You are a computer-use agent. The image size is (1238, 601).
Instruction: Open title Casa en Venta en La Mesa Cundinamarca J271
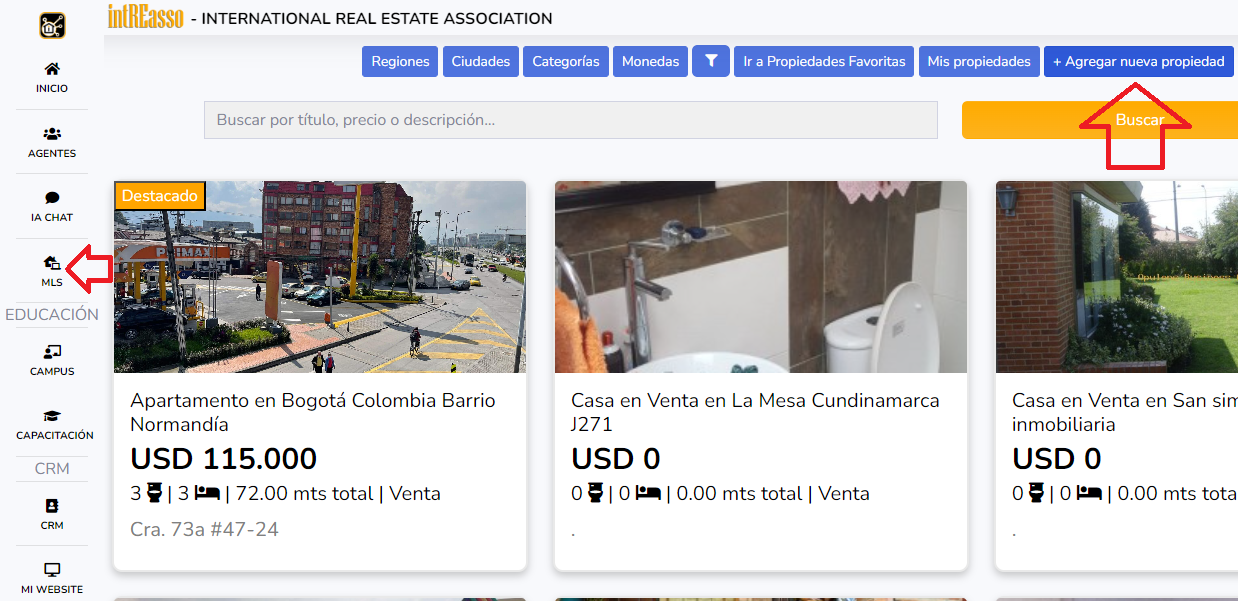pos(755,412)
